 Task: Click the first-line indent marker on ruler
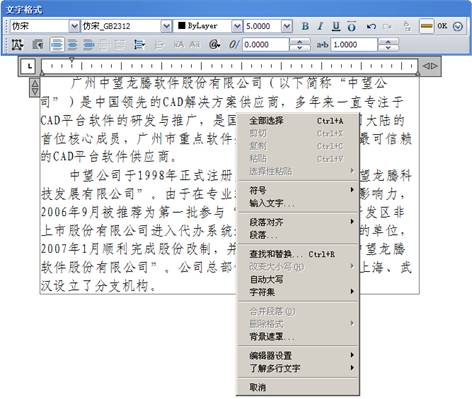(72, 59)
